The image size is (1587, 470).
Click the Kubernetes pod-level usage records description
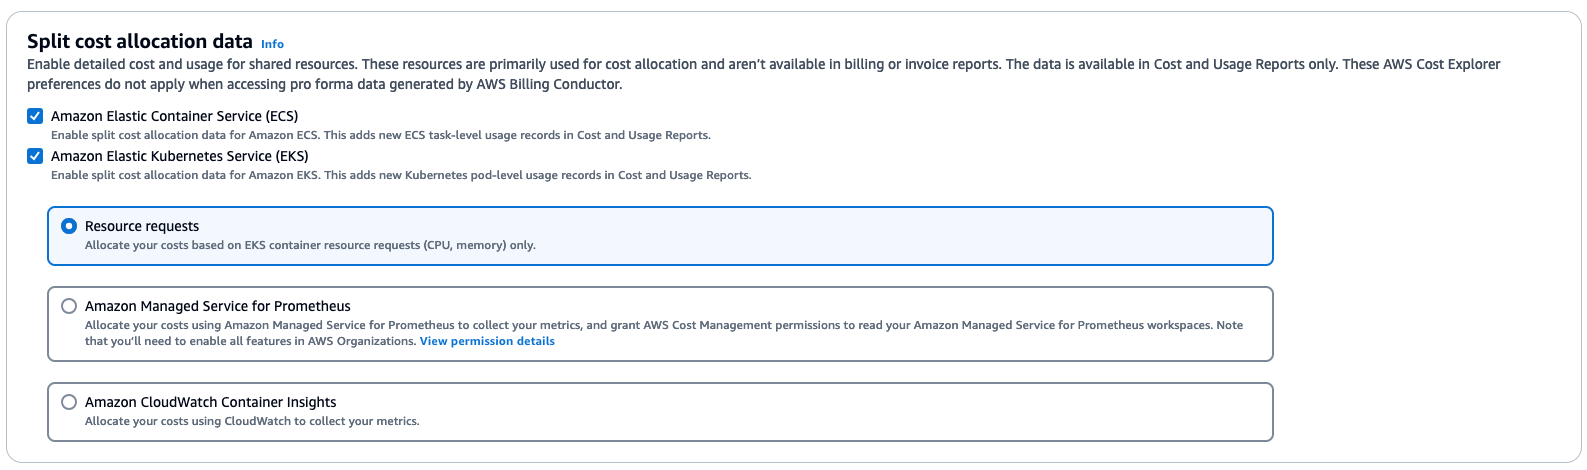400,175
